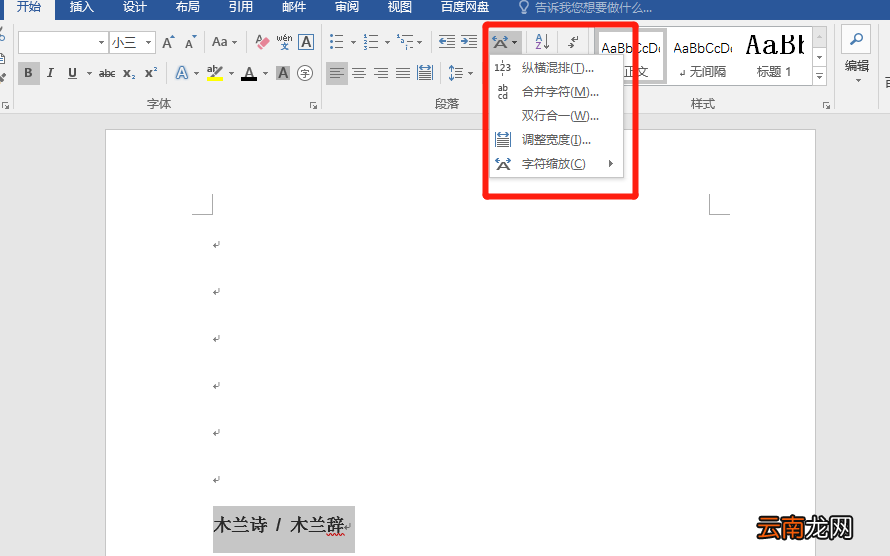Click selected text 木兰诗 / 木兰辞
Image resolution: width=890 pixels, height=556 pixels.
coord(279,526)
